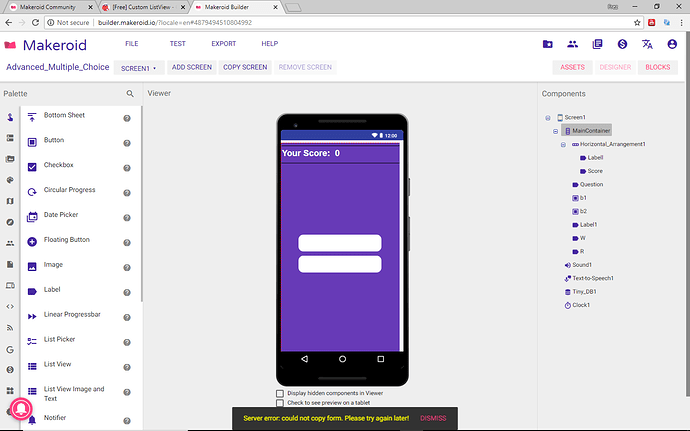Image resolution: width=690 pixels, height=431 pixels.
Task: Show help for Checkbox component
Action: (x=127, y=168)
